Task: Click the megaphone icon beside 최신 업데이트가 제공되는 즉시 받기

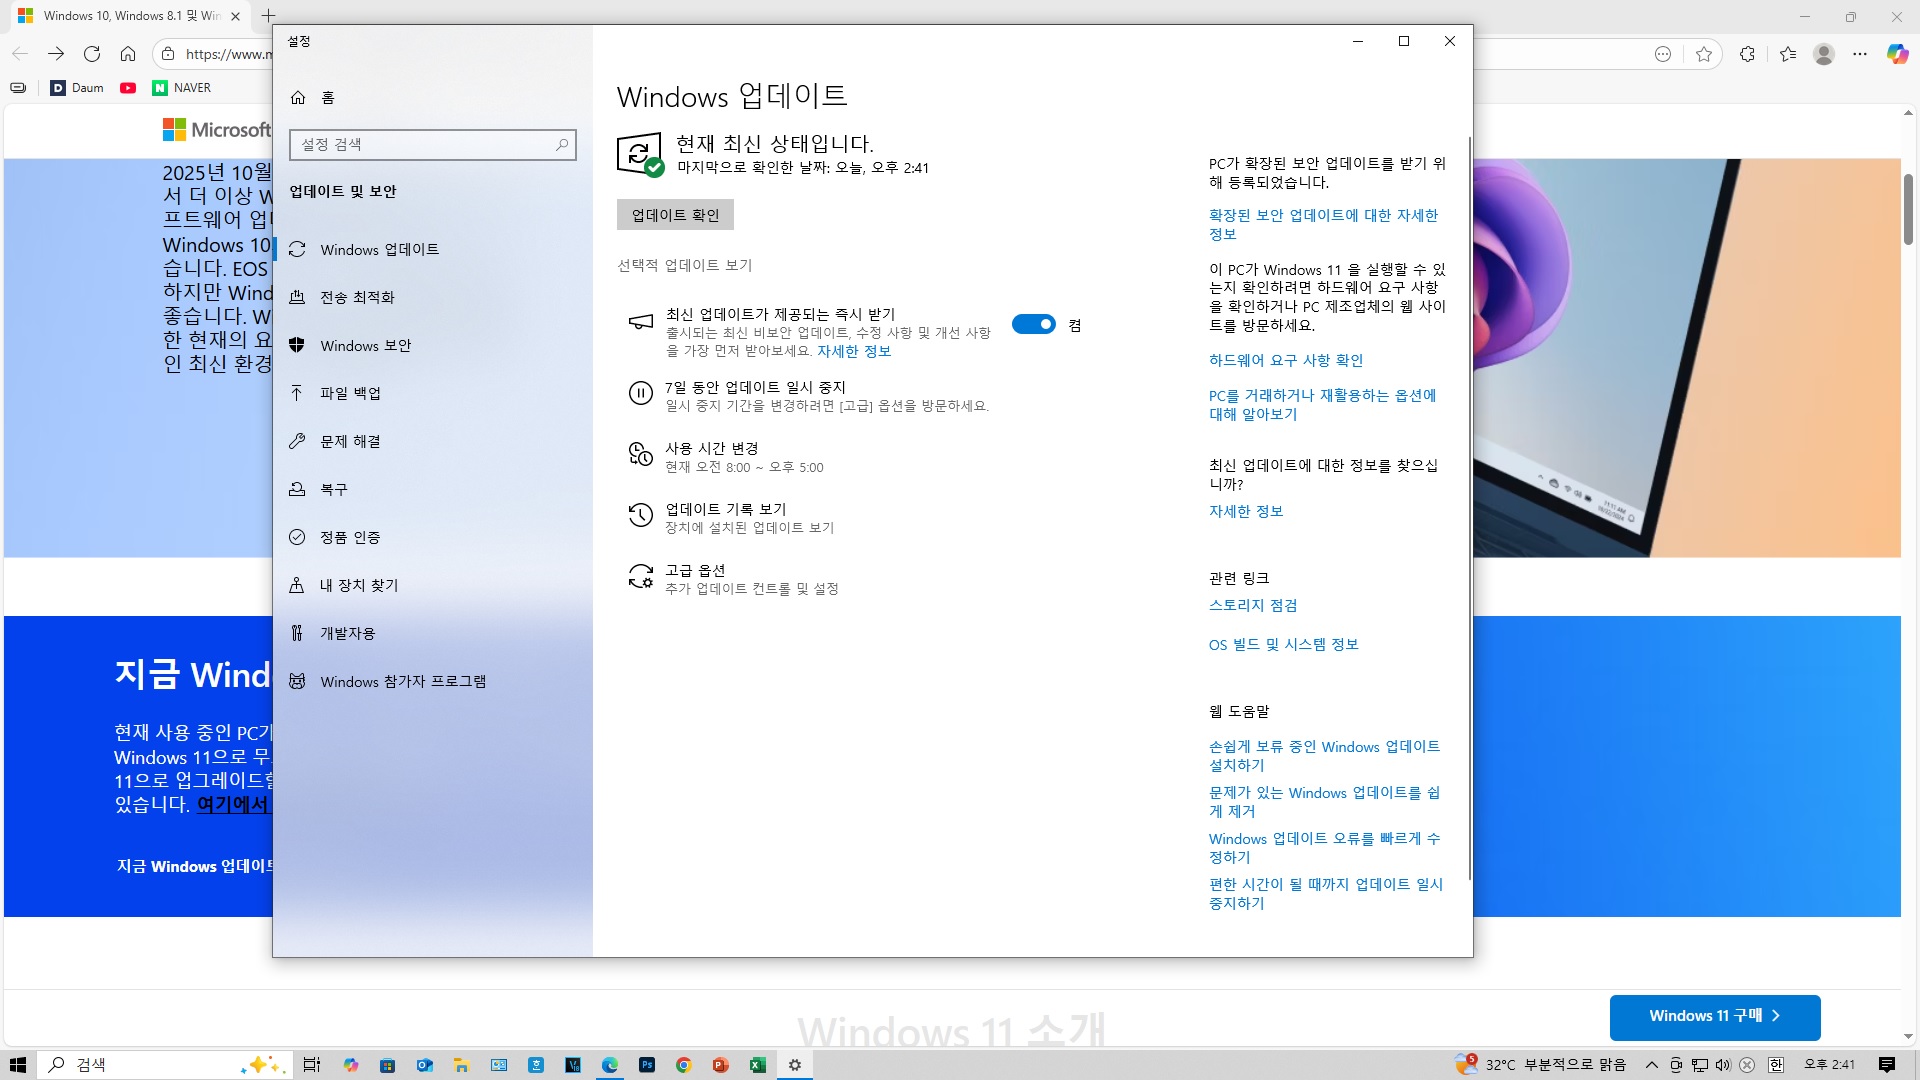Action: (x=640, y=322)
